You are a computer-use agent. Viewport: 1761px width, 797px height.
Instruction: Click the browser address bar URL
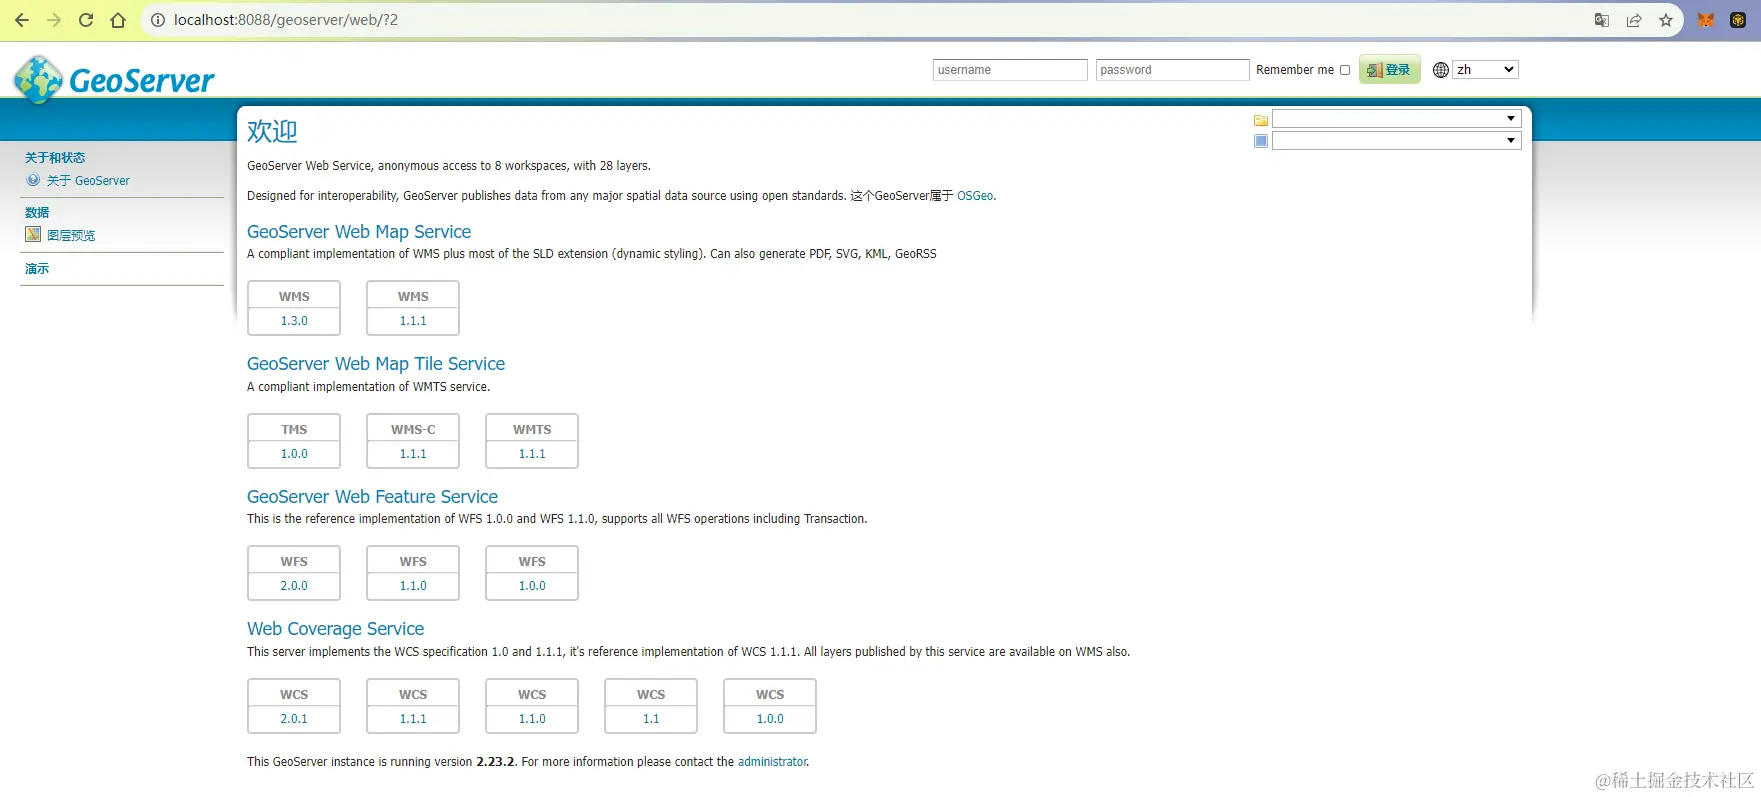pos(286,20)
